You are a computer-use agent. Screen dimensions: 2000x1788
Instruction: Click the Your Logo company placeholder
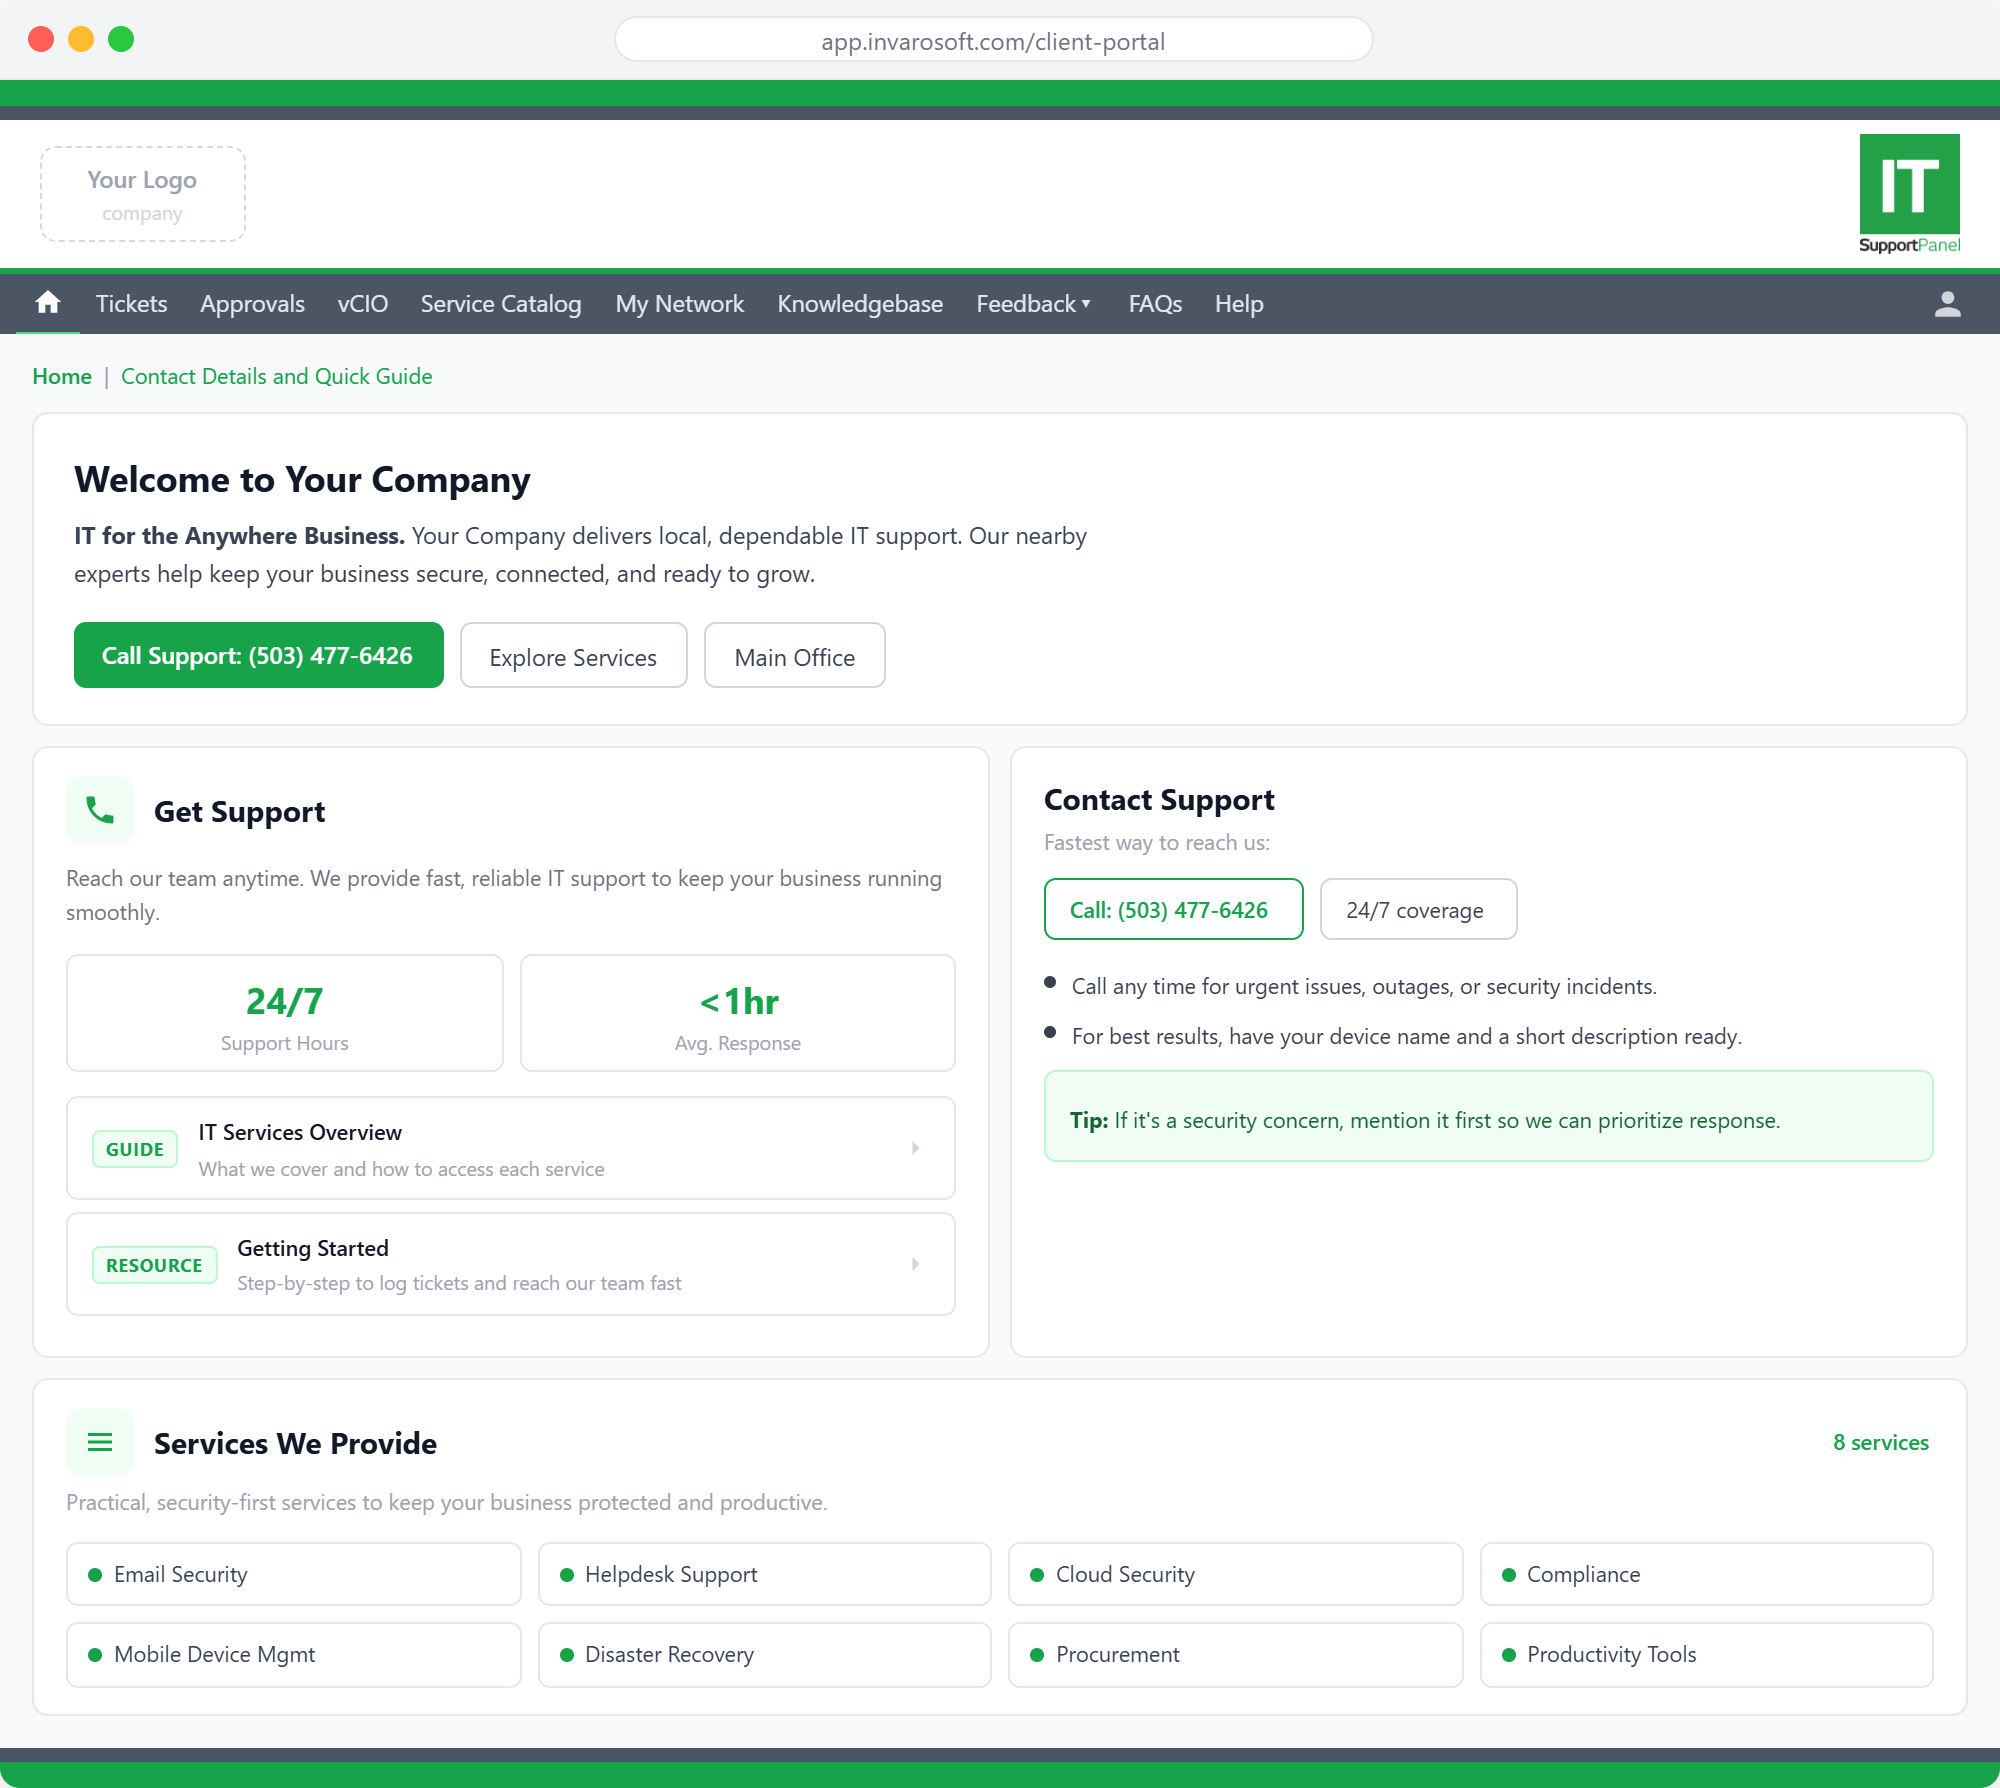pos(143,194)
